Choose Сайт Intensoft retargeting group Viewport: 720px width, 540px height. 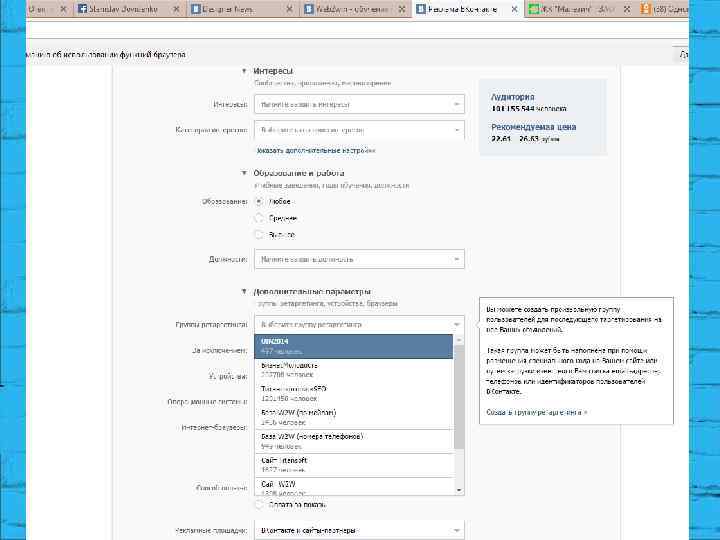[354, 465]
